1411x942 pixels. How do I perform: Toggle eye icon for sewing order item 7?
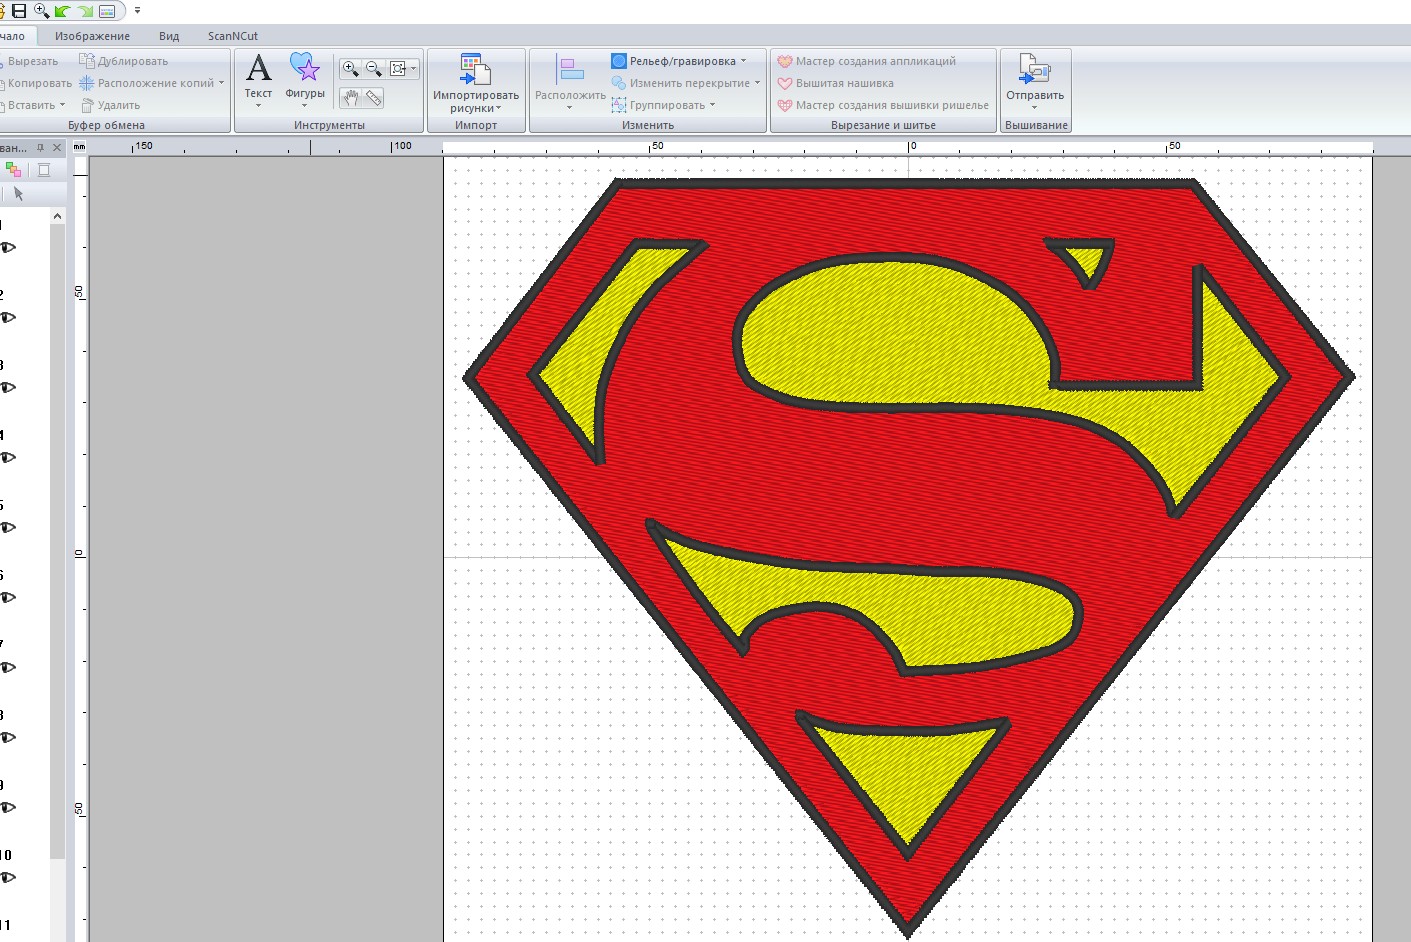tap(8, 668)
